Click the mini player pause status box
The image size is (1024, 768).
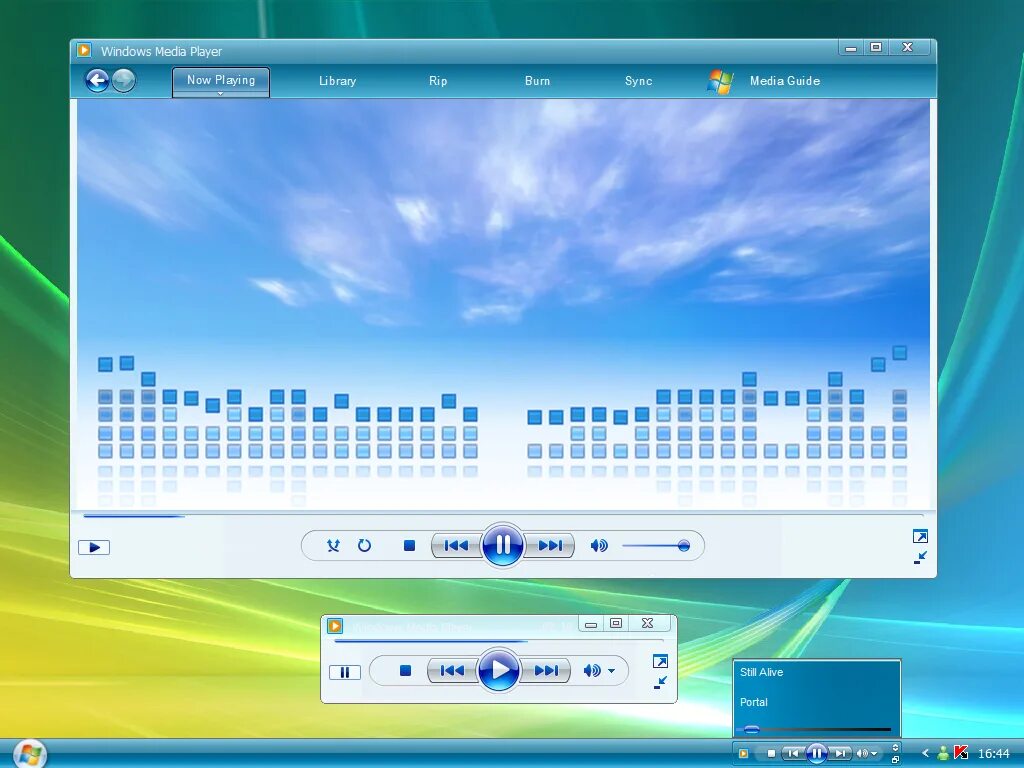pyautogui.click(x=345, y=672)
